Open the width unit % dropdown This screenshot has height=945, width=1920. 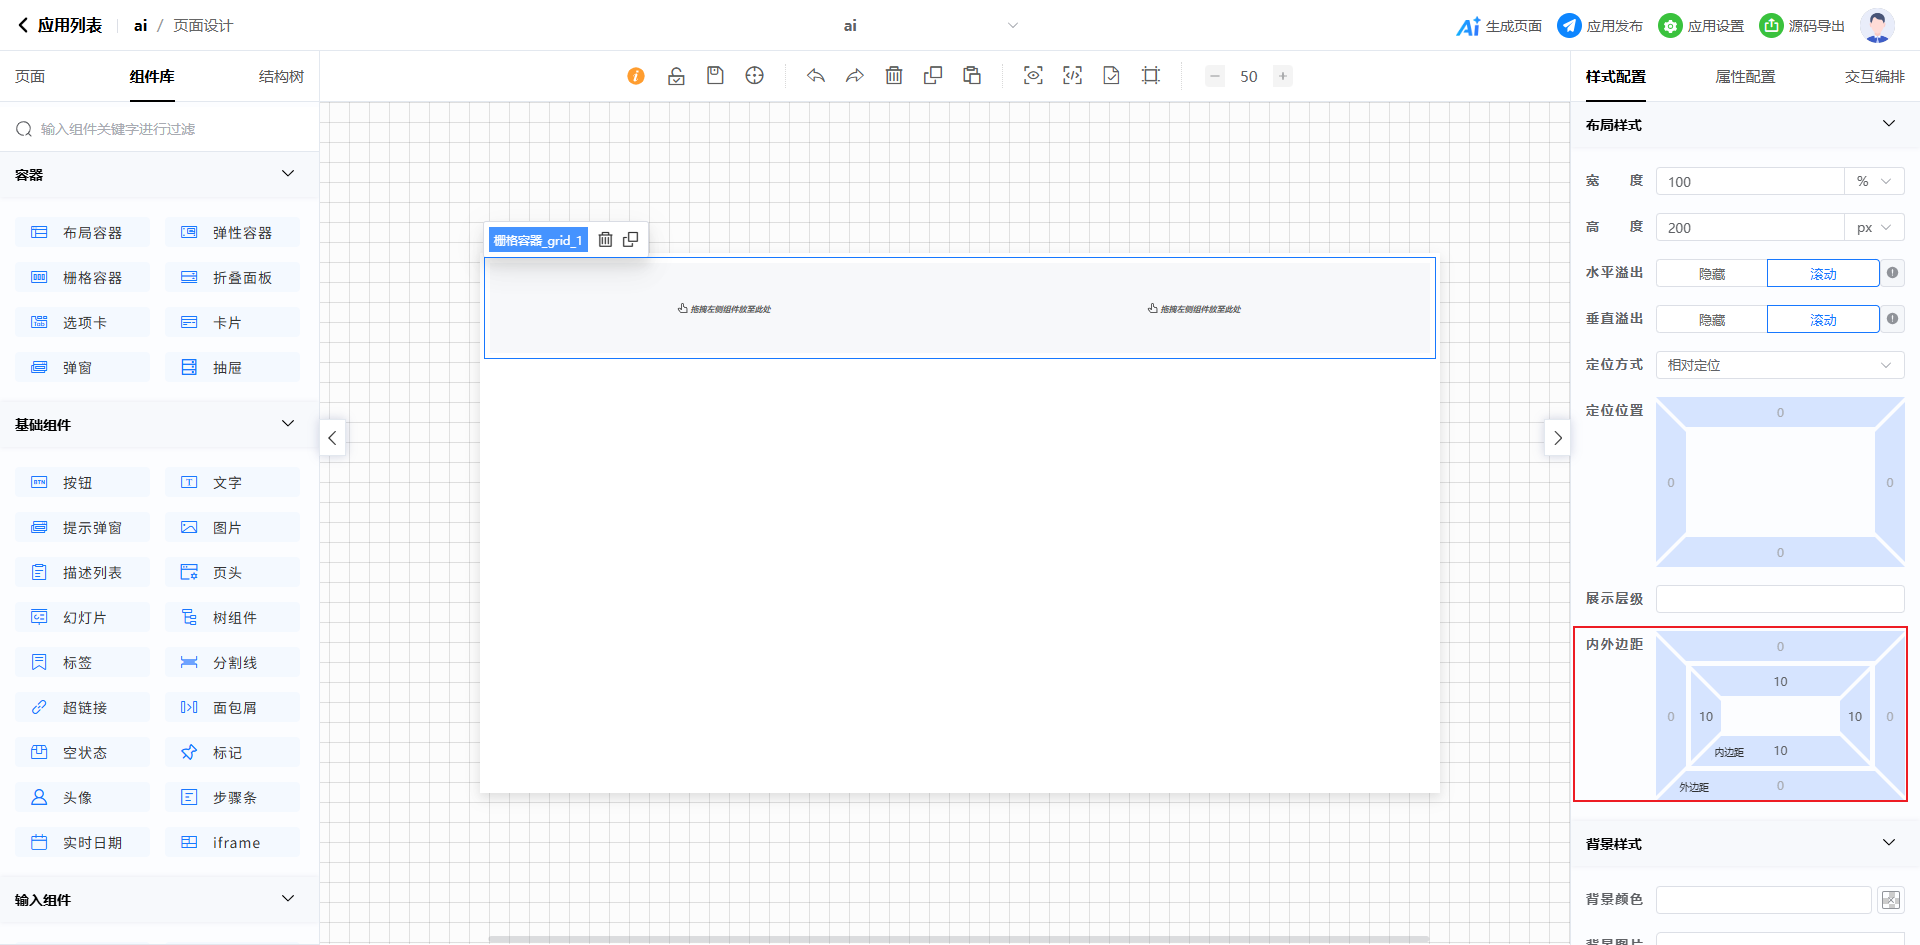click(x=1873, y=182)
